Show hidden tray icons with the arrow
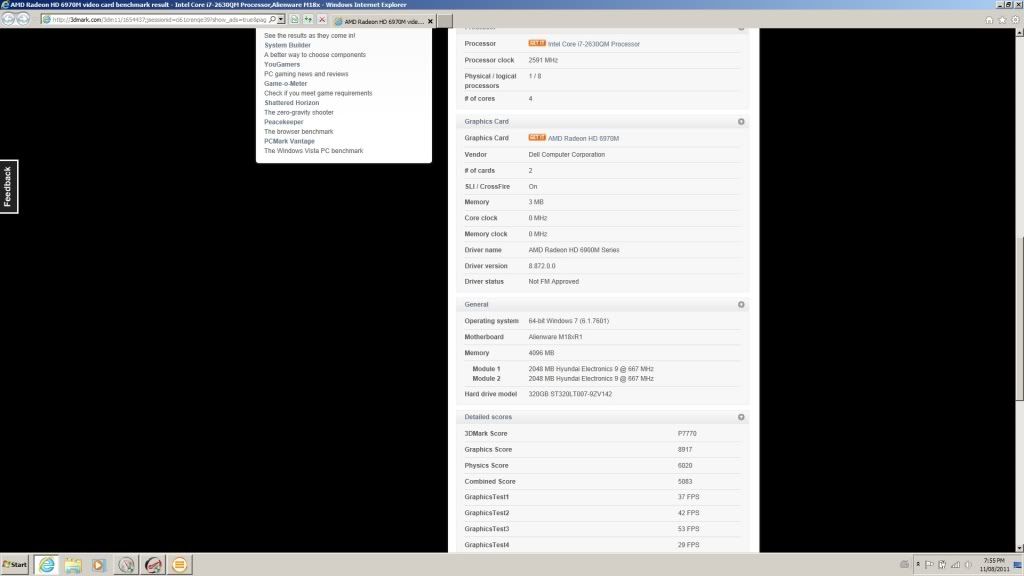This screenshot has height=576, width=1024. coord(918,564)
